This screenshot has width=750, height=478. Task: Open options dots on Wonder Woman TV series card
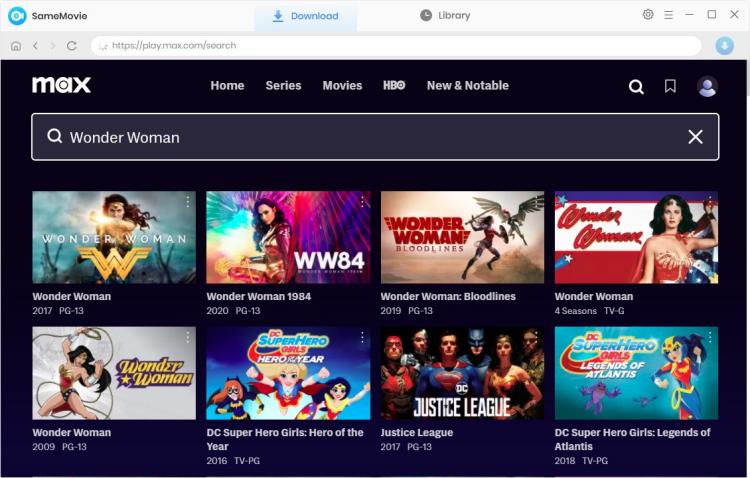[710, 201]
